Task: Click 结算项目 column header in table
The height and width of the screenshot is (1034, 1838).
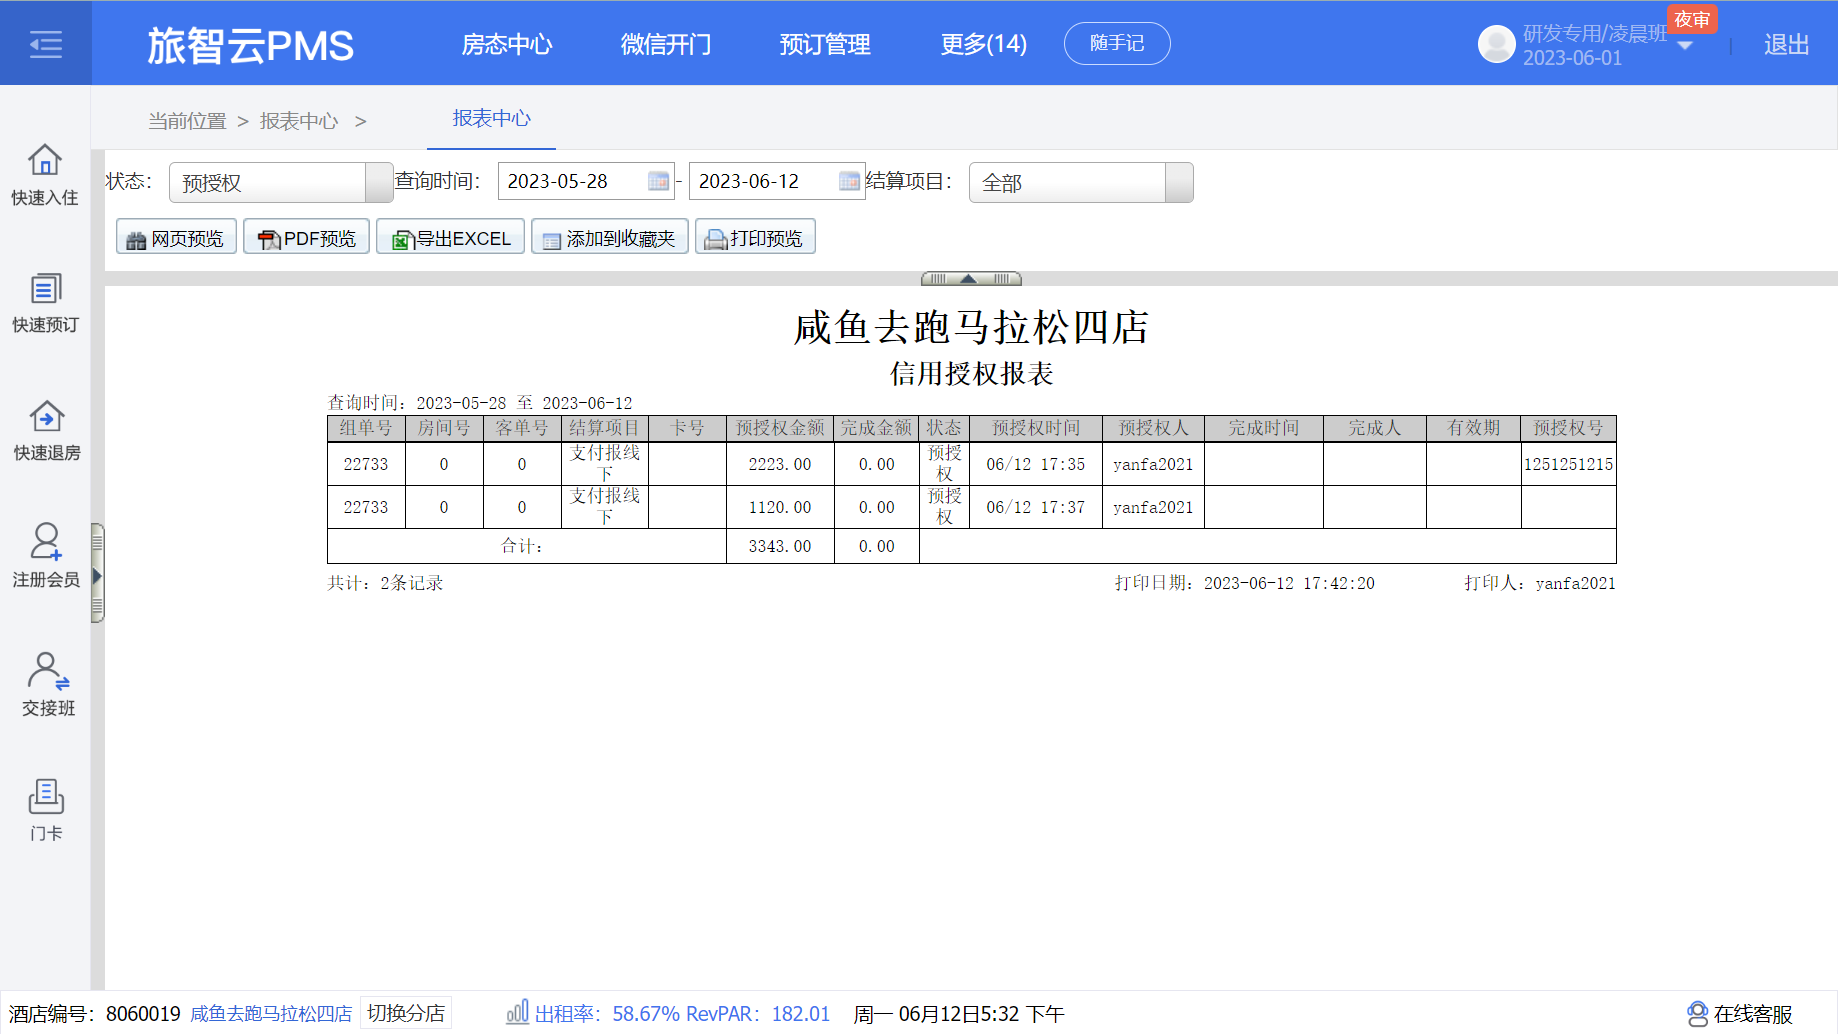Action: [604, 428]
